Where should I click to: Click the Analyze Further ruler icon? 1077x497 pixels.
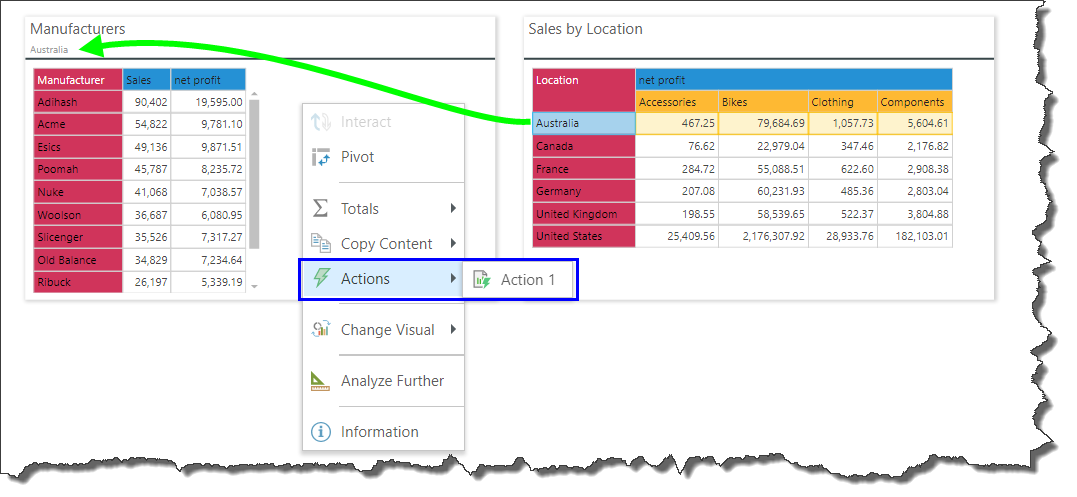point(321,380)
